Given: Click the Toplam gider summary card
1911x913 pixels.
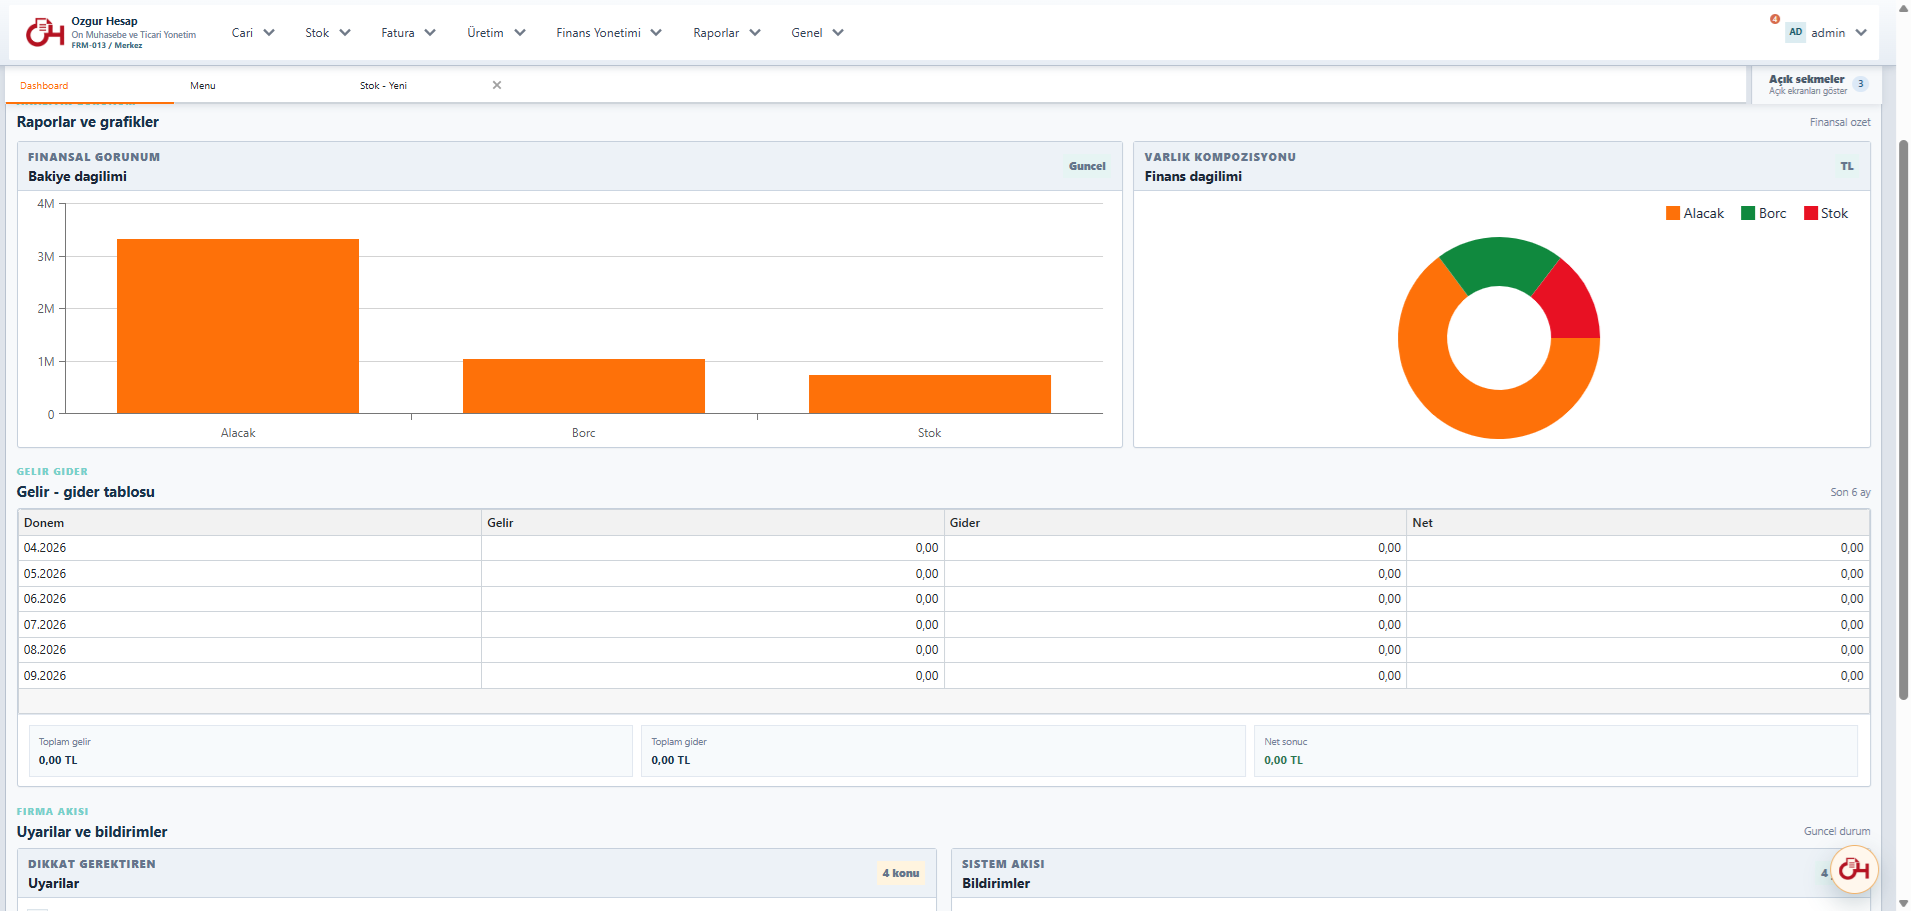Looking at the screenshot, I should tap(943, 751).
